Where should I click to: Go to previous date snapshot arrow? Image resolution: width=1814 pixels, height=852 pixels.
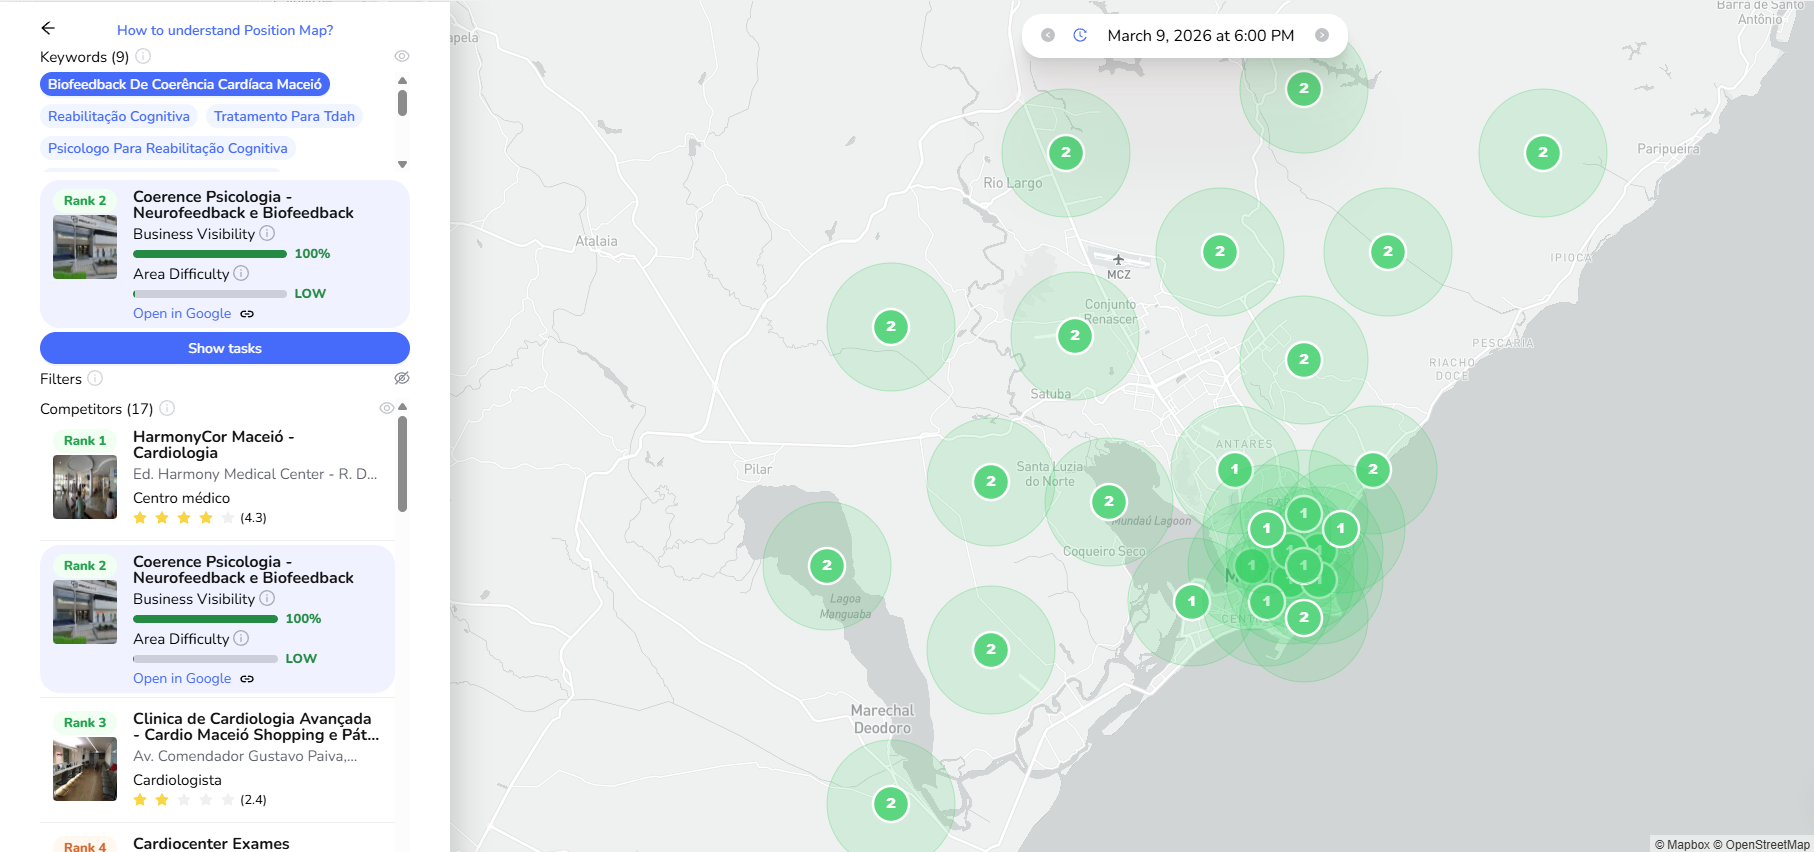1048,35
